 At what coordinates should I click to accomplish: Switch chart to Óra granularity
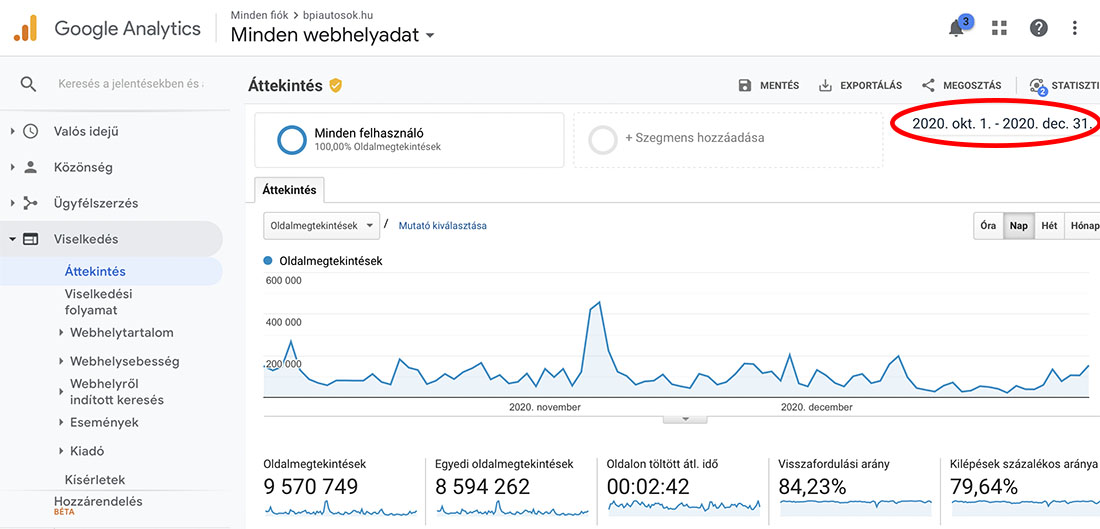pos(988,226)
